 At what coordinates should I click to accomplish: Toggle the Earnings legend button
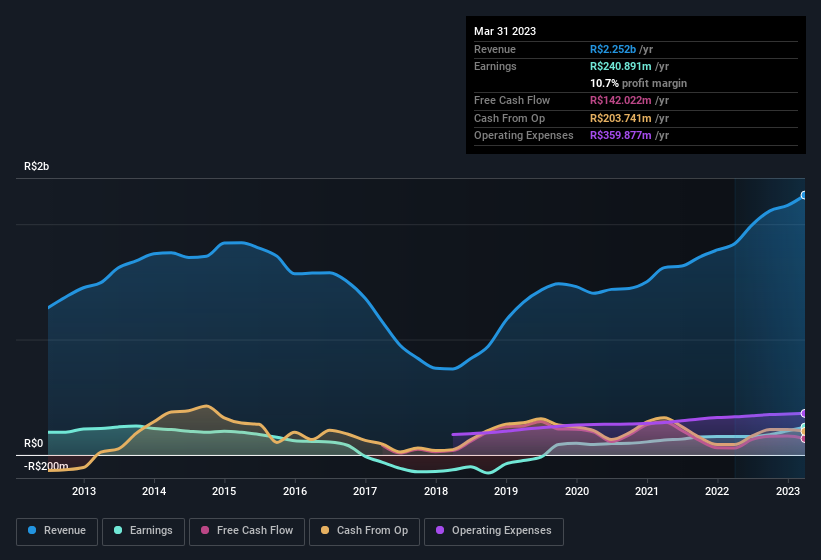[x=143, y=531]
